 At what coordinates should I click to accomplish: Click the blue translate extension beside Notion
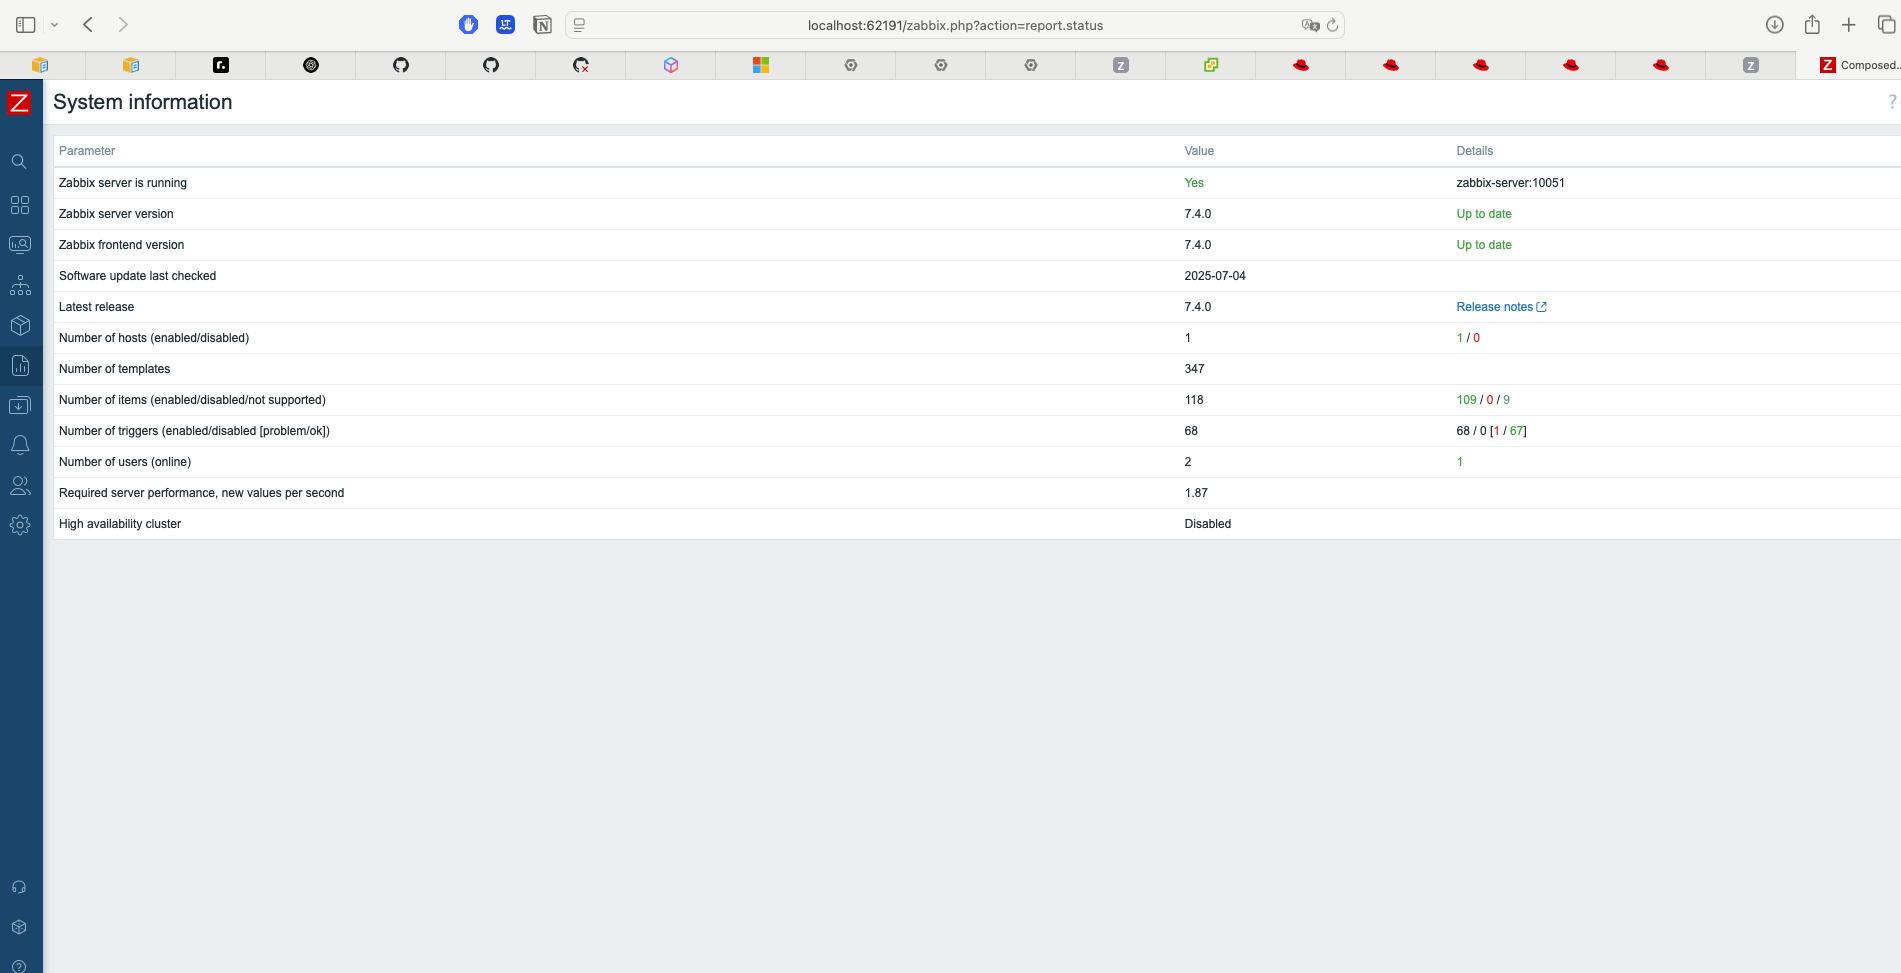505,25
